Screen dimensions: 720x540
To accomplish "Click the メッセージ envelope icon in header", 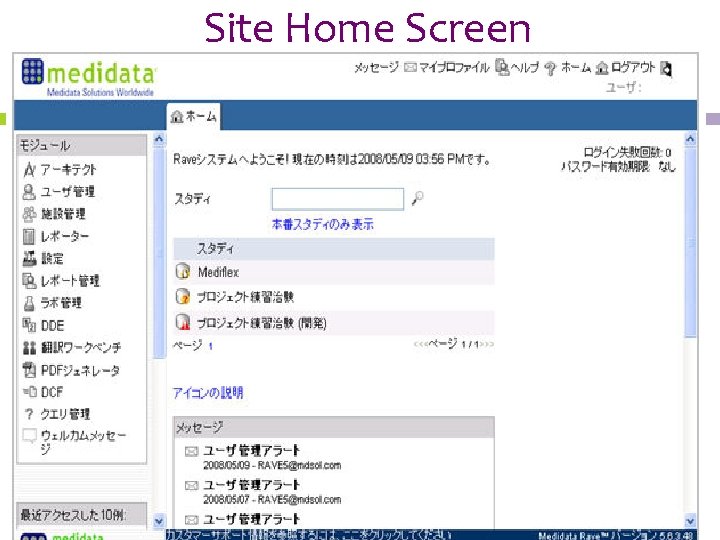I will (x=410, y=68).
